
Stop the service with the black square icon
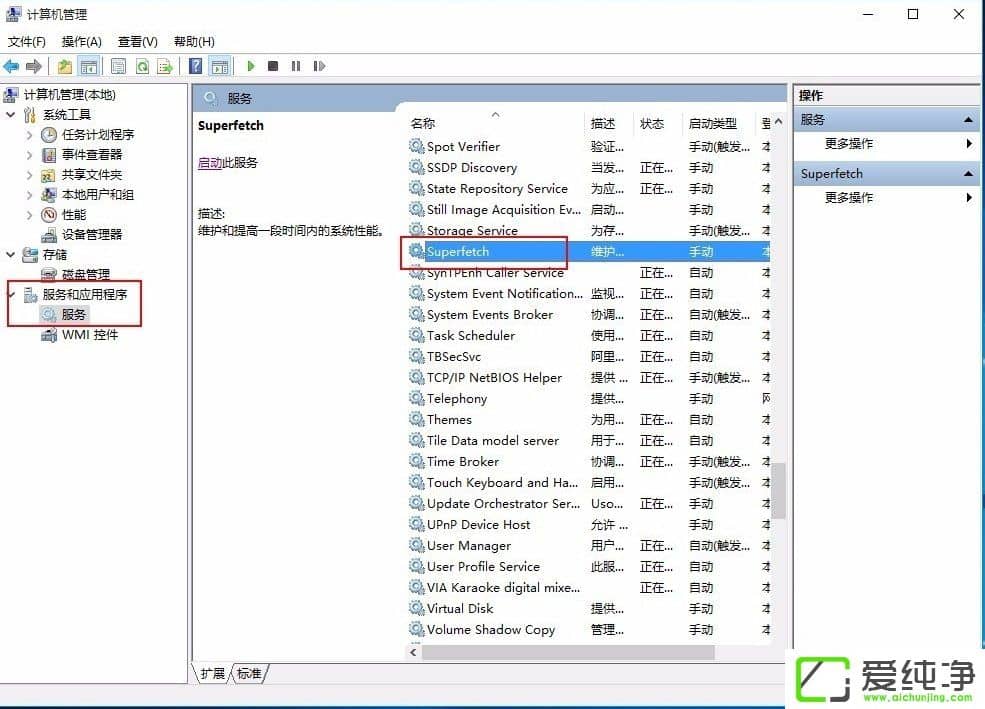click(x=272, y=66)
